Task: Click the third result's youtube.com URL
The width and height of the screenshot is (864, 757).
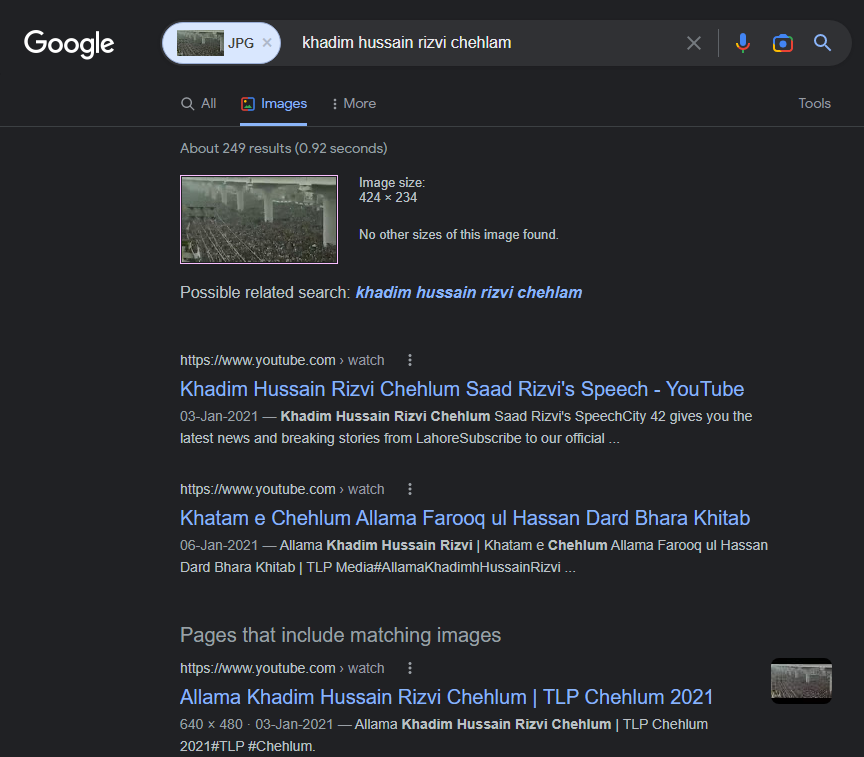Action: click(x=282, y=668)
